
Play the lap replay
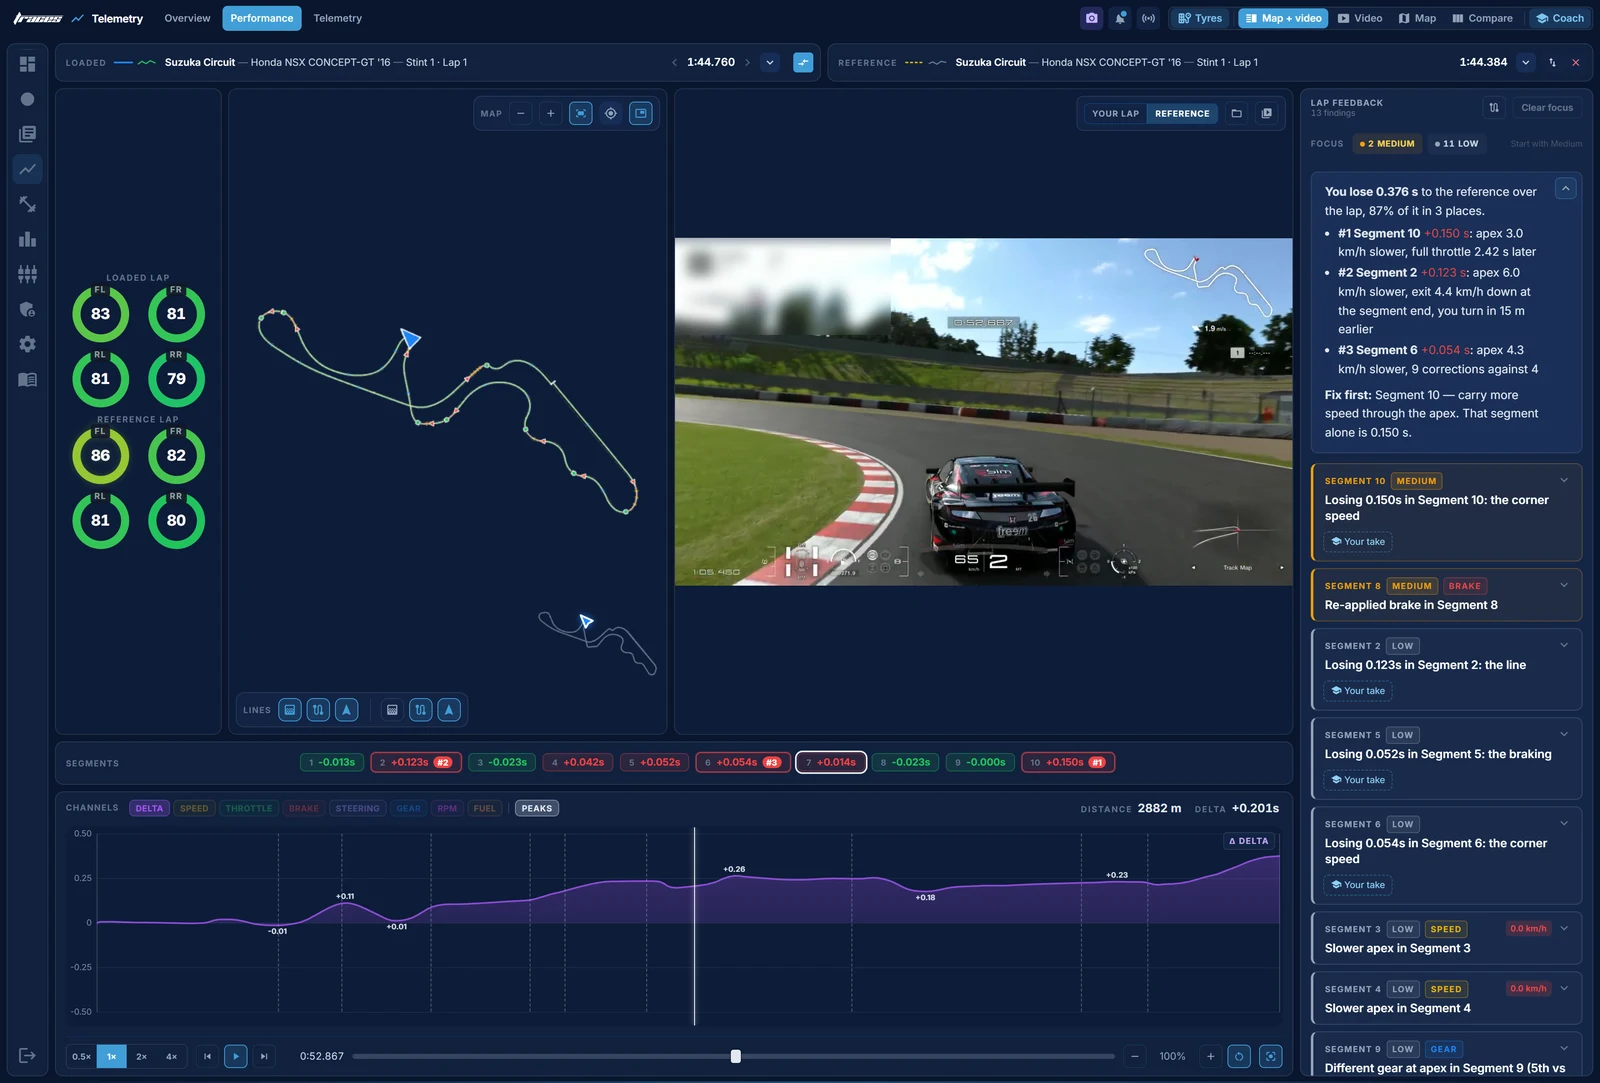pos(235,1056)
